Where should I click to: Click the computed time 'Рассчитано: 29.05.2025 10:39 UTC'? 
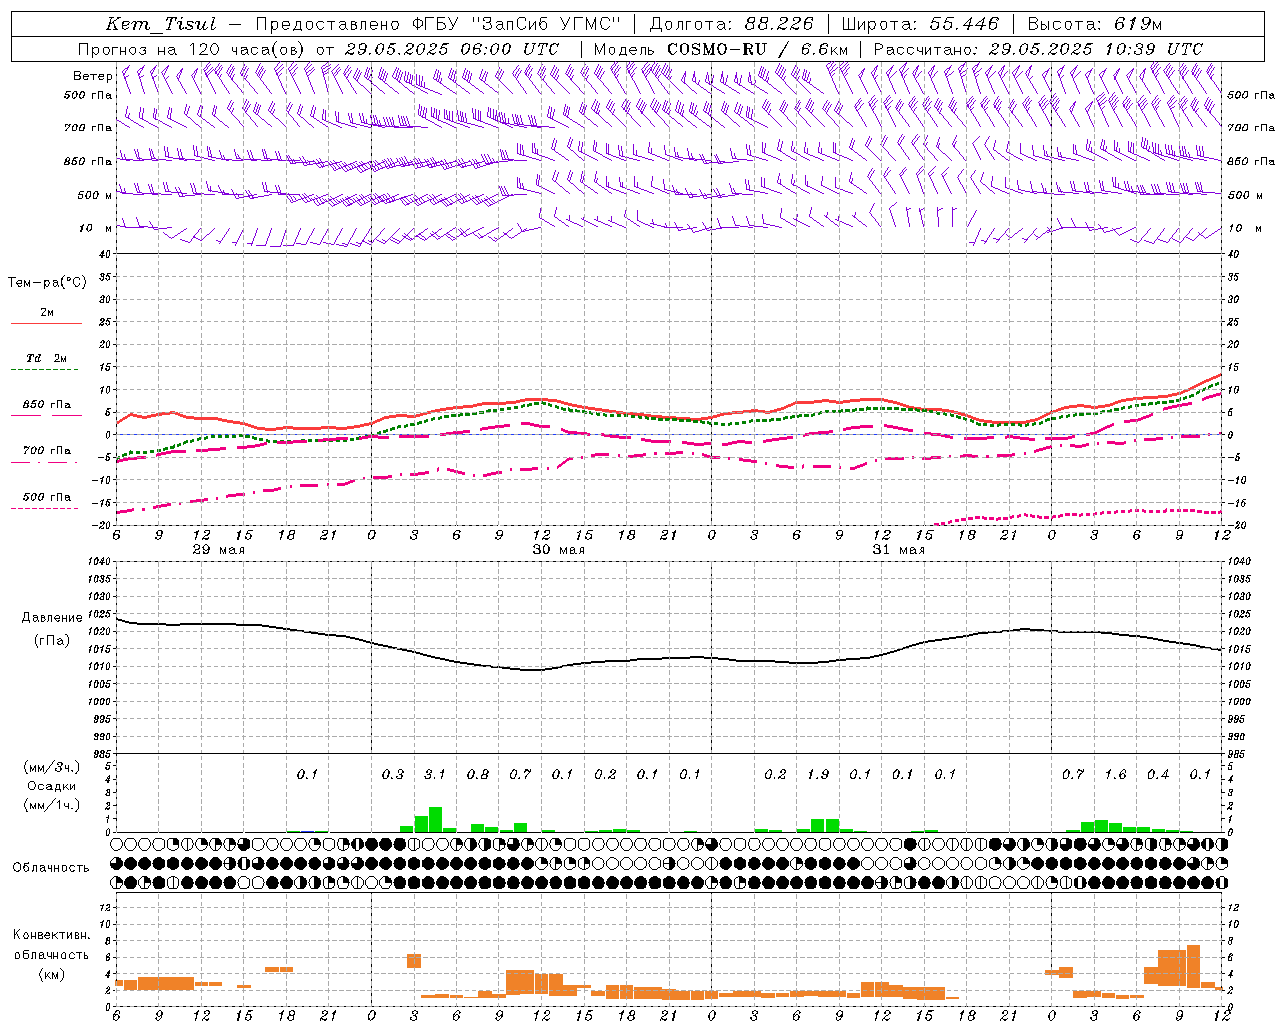coord(1038,49)
